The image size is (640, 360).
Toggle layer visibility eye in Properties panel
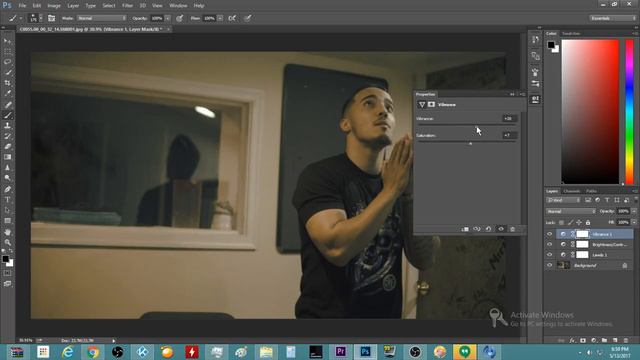point(501,229)
